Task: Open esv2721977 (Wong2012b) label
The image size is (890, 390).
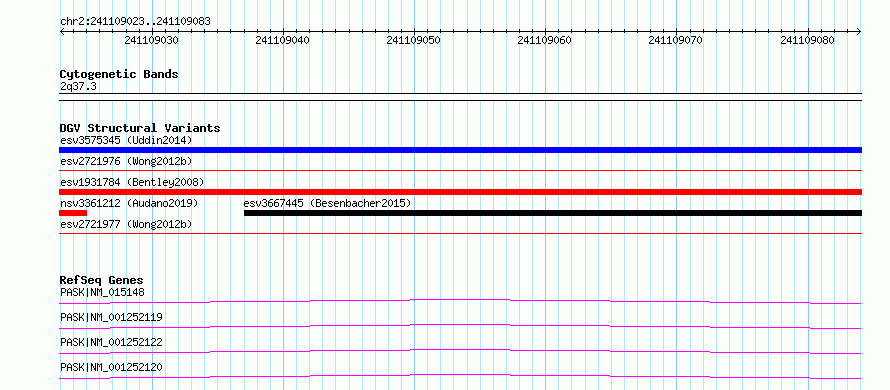Action: tap(127, 224)
